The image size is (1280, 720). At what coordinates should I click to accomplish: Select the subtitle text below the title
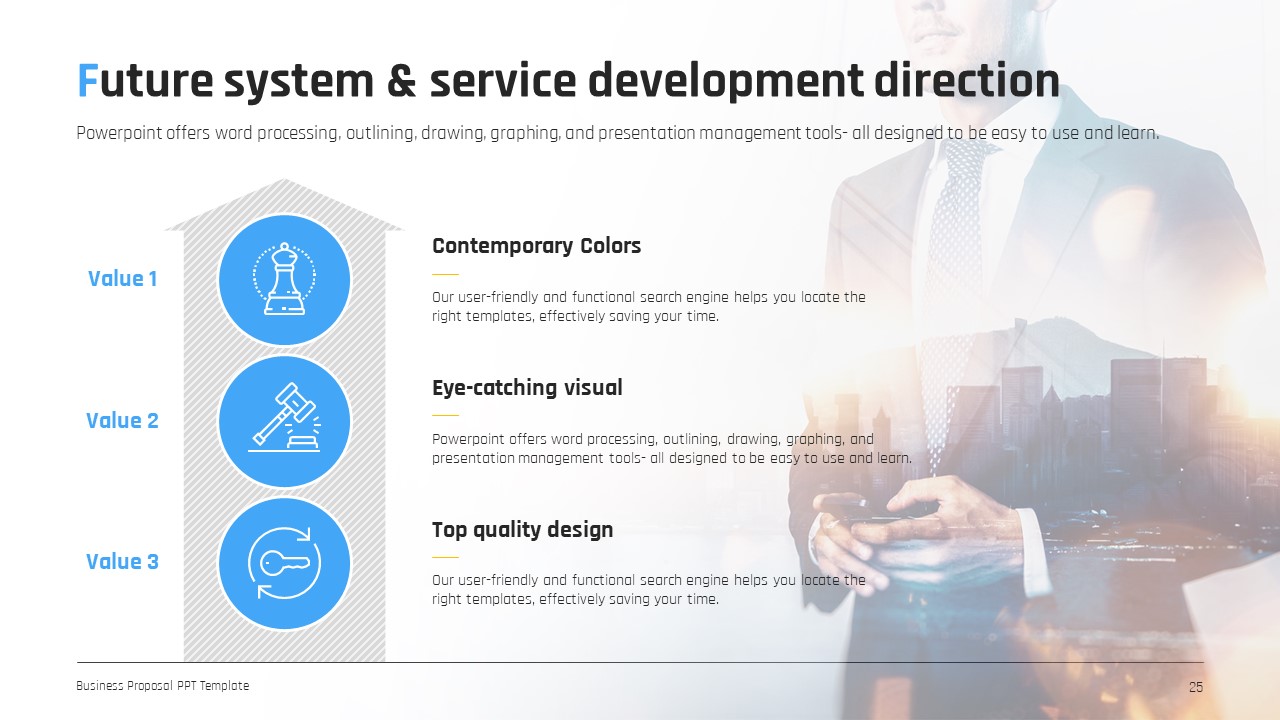click(617, 134)
